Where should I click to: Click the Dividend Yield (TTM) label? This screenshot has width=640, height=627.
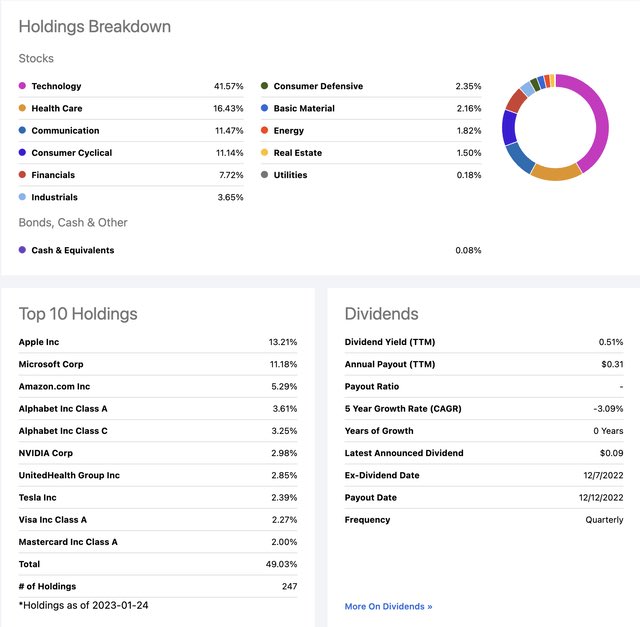click(390, 342)
